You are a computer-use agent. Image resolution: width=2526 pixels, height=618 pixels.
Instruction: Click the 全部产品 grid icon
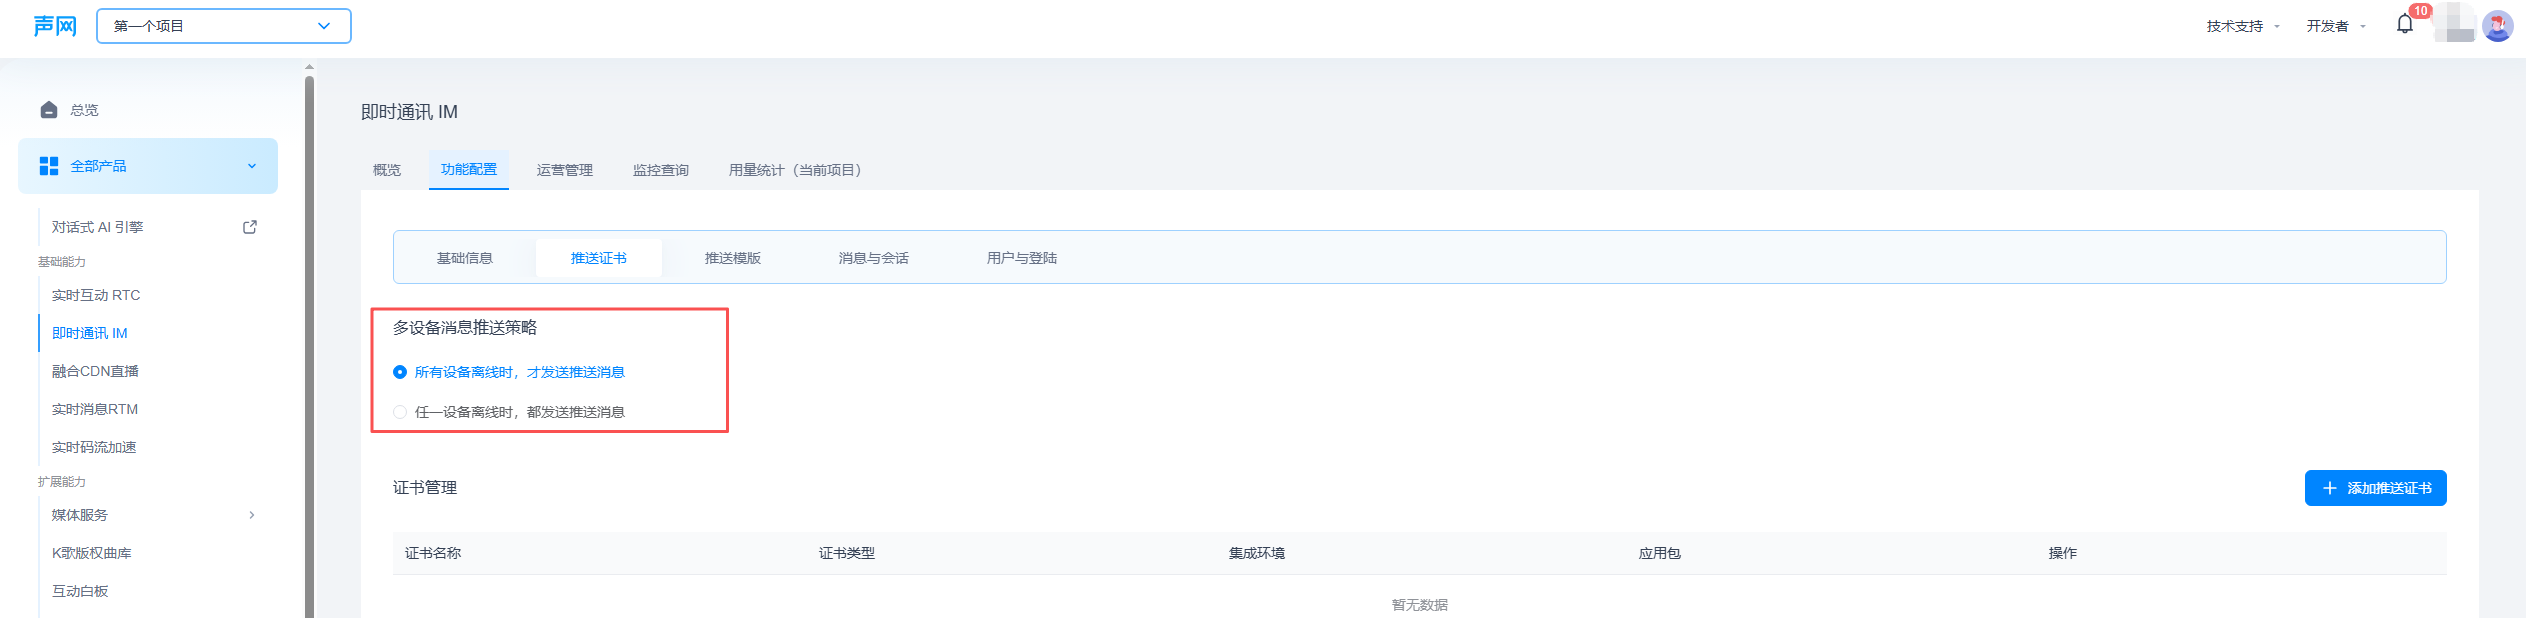[49, 166]
